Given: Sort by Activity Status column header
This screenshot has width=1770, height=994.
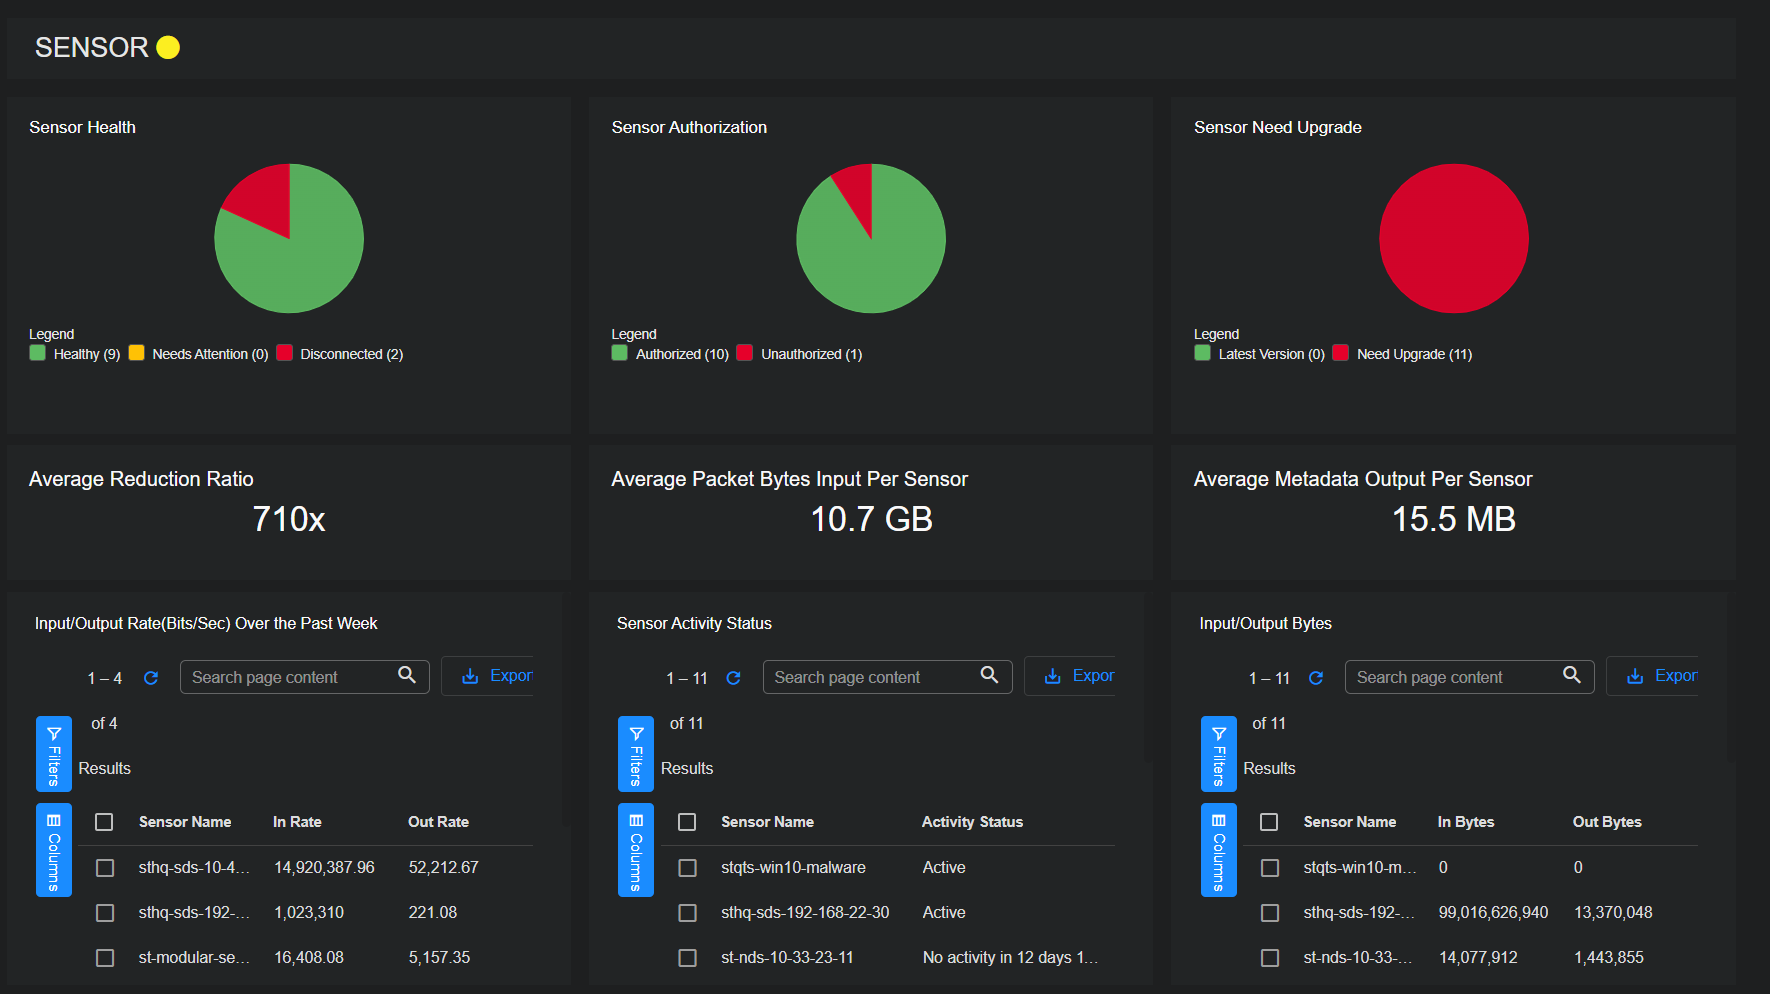Looking at the screenshot, I should coord(972,822).
